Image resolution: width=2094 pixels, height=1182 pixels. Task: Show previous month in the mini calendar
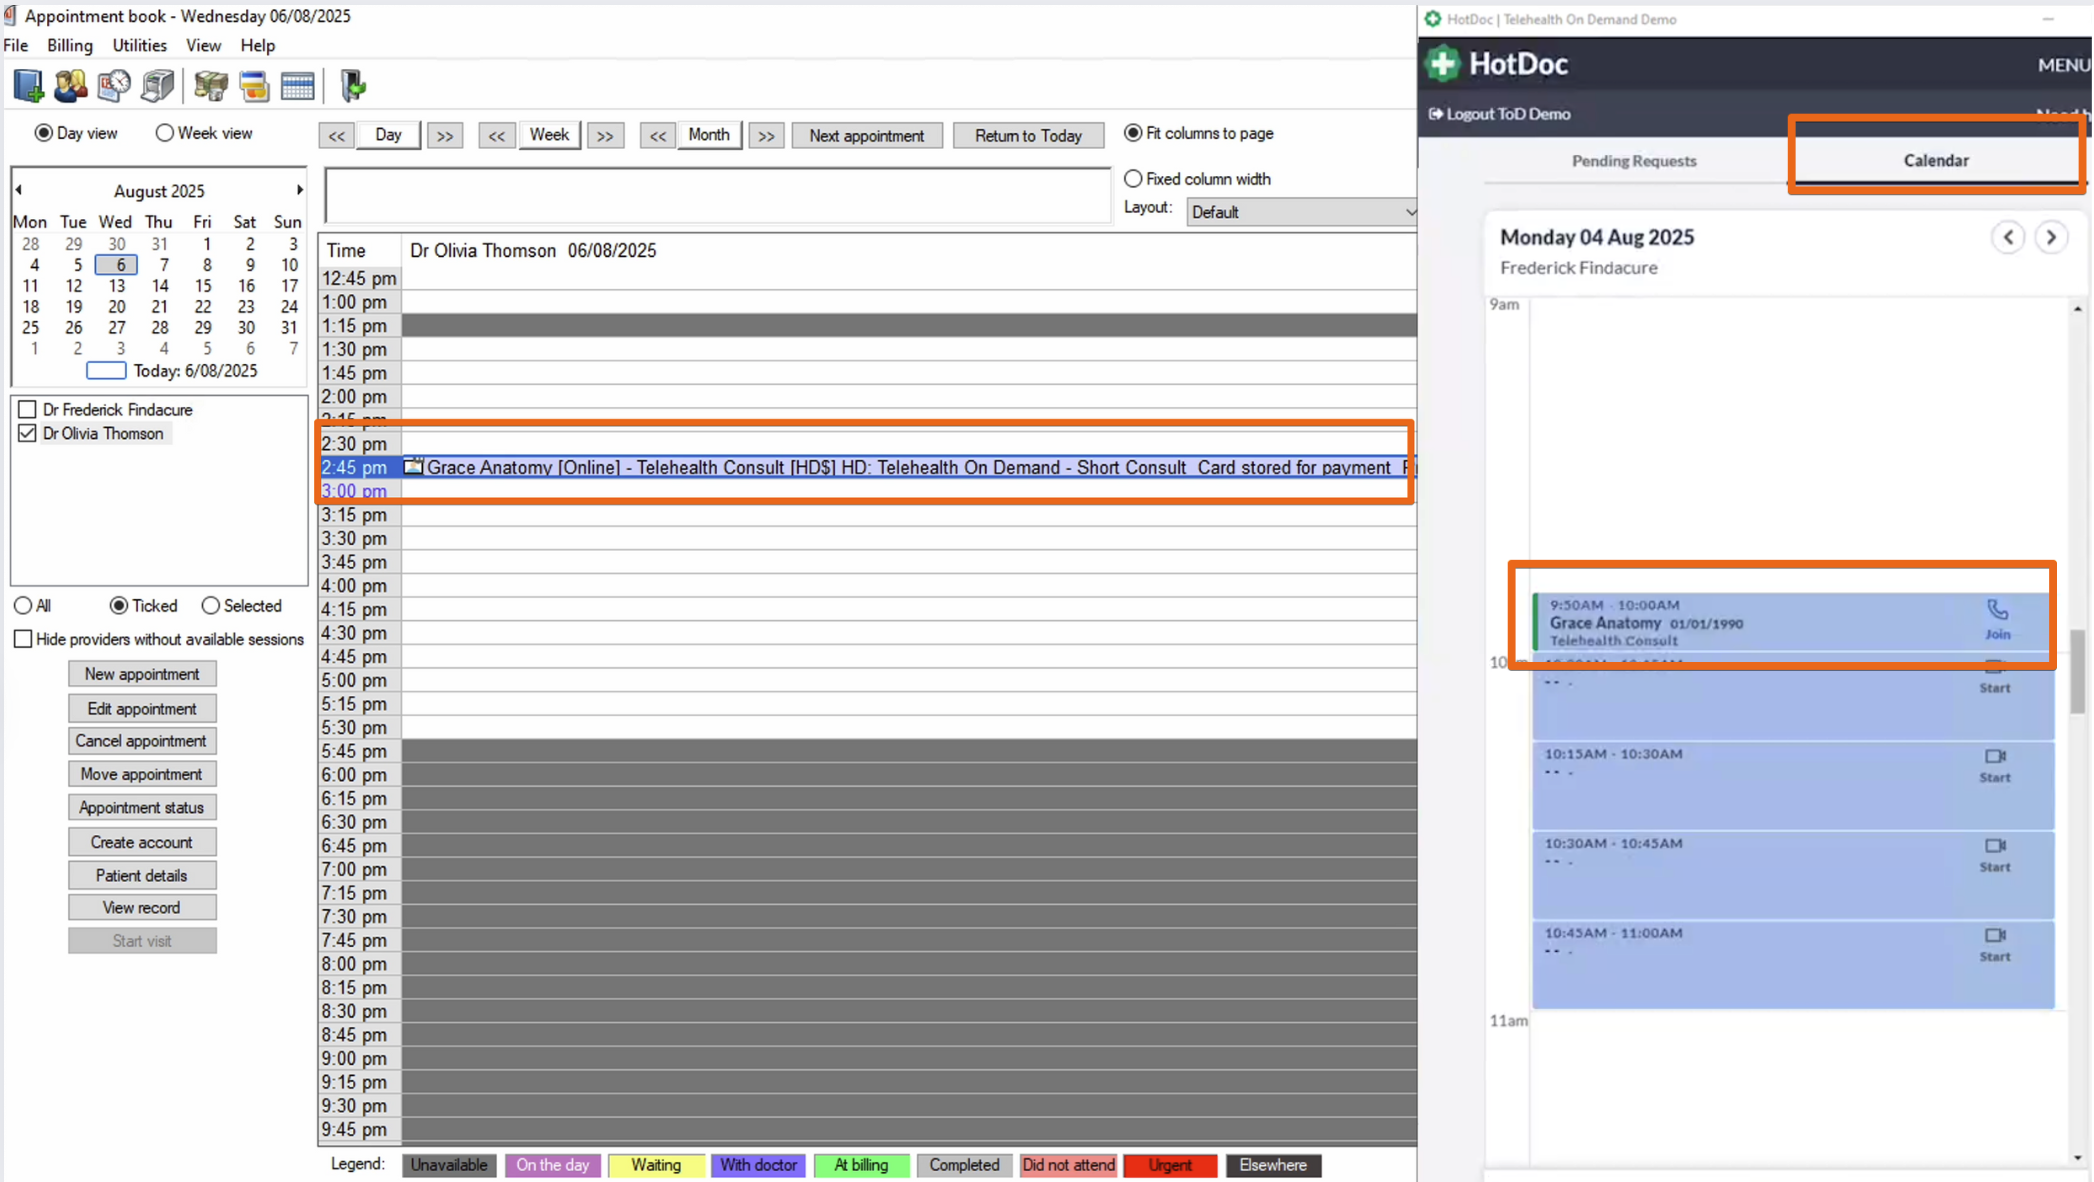(18, 190)
